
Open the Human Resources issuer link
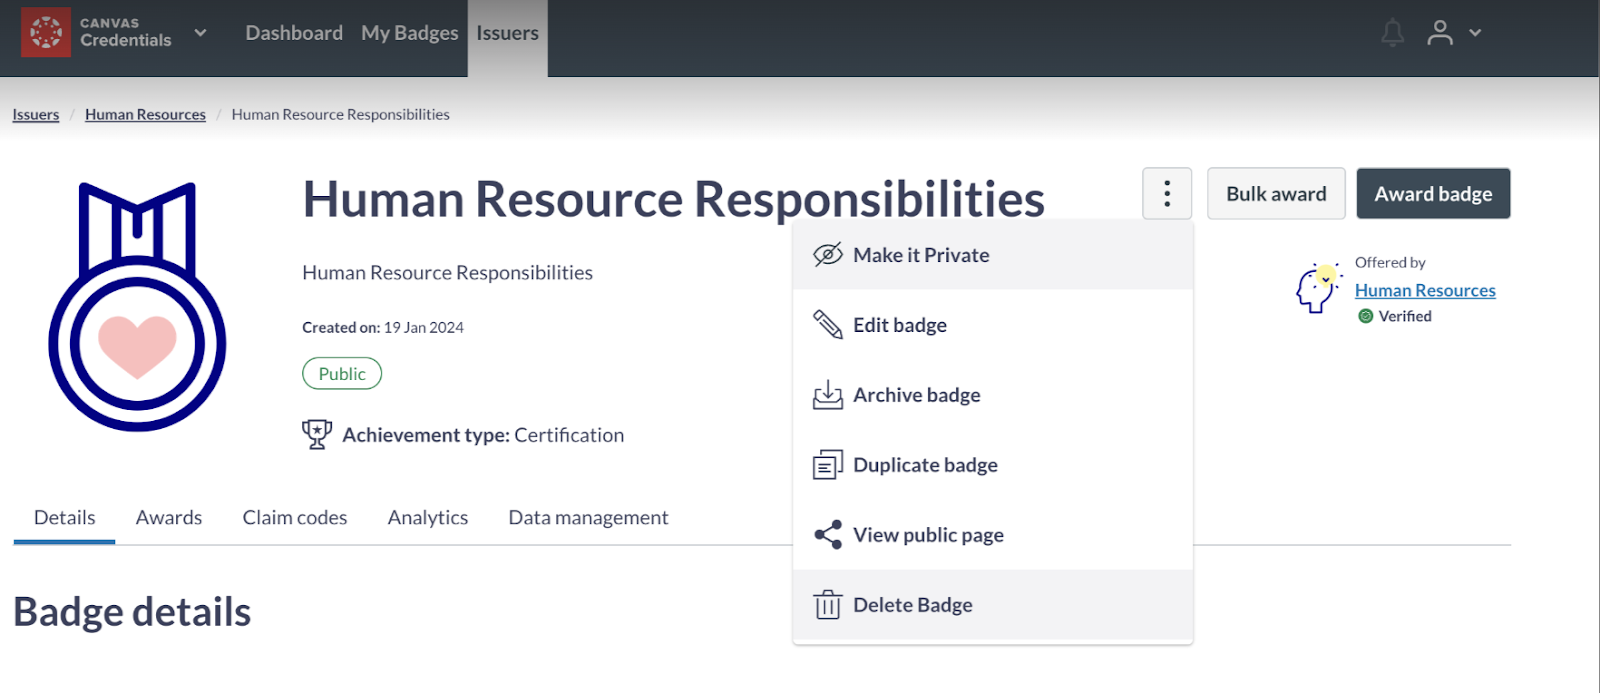click(1425, 290)
